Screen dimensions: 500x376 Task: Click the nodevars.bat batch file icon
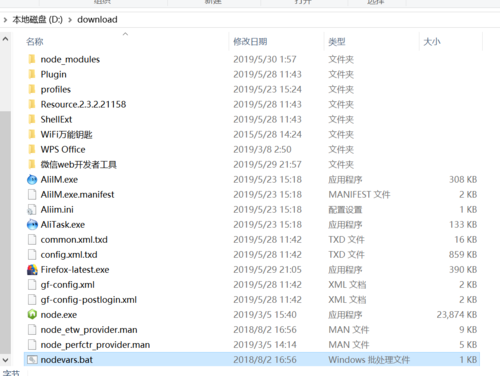click(x=32, y=360)
